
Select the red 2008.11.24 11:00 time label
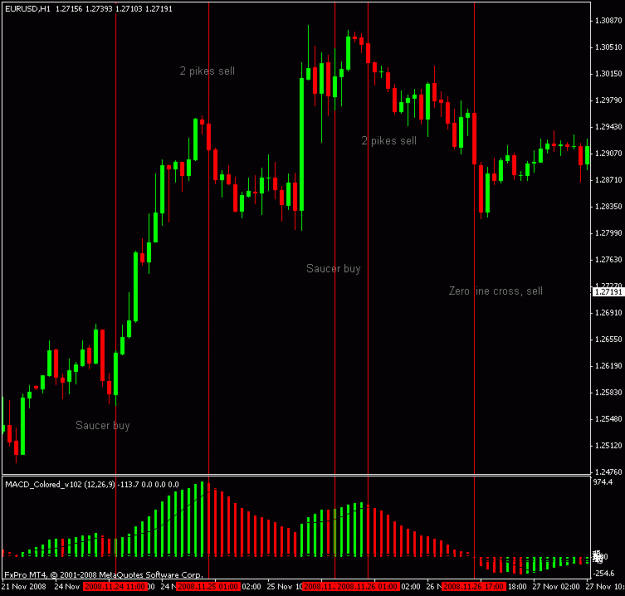click(115, 587)
